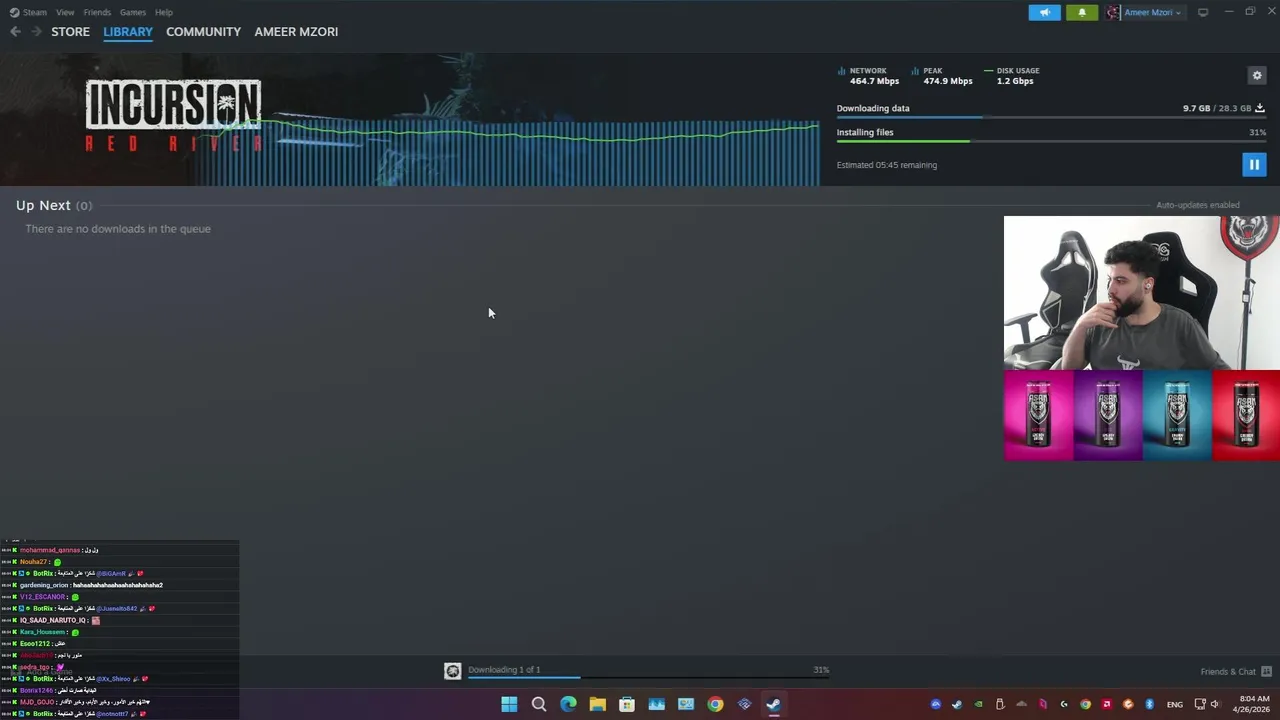Click the NVIDIA tray icon
The width and height of the screenshot is (1280, 720).
coord(979,704)
